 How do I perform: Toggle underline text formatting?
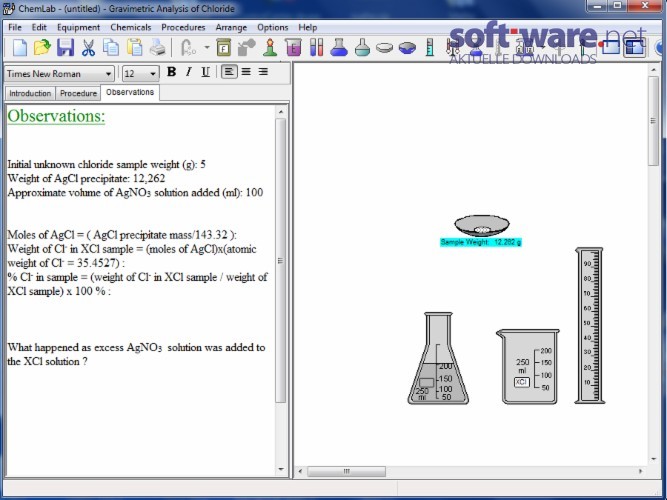click(x=205, y=72)
